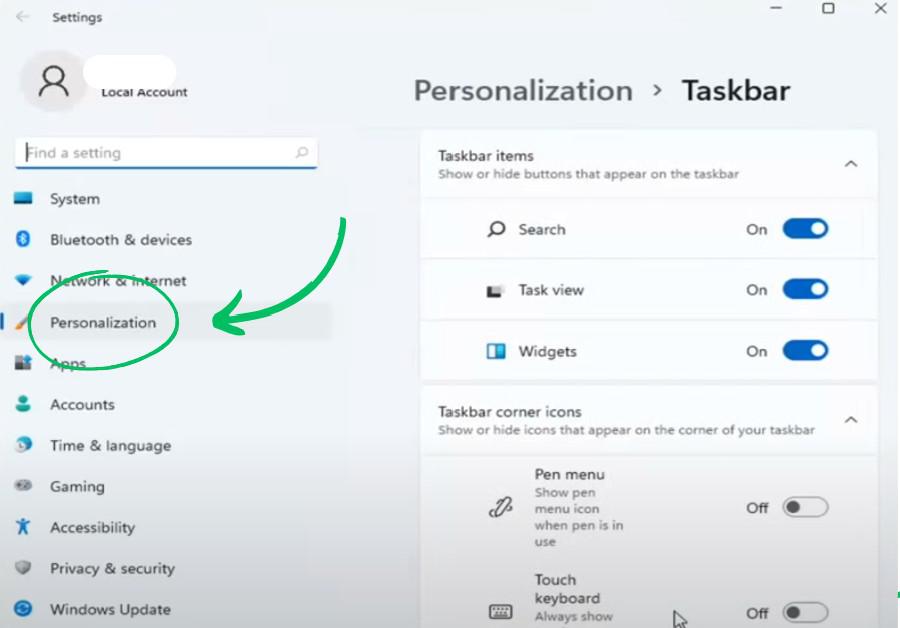Screen dimensions: 900x628
Task: Click the back arrow icon in Settings
Action: (22, 17)
